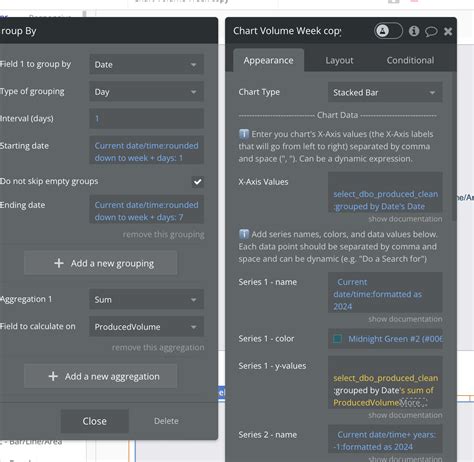Open the comments speech bubble icon
The image size is (474, 462).
(x=431, y=31)
